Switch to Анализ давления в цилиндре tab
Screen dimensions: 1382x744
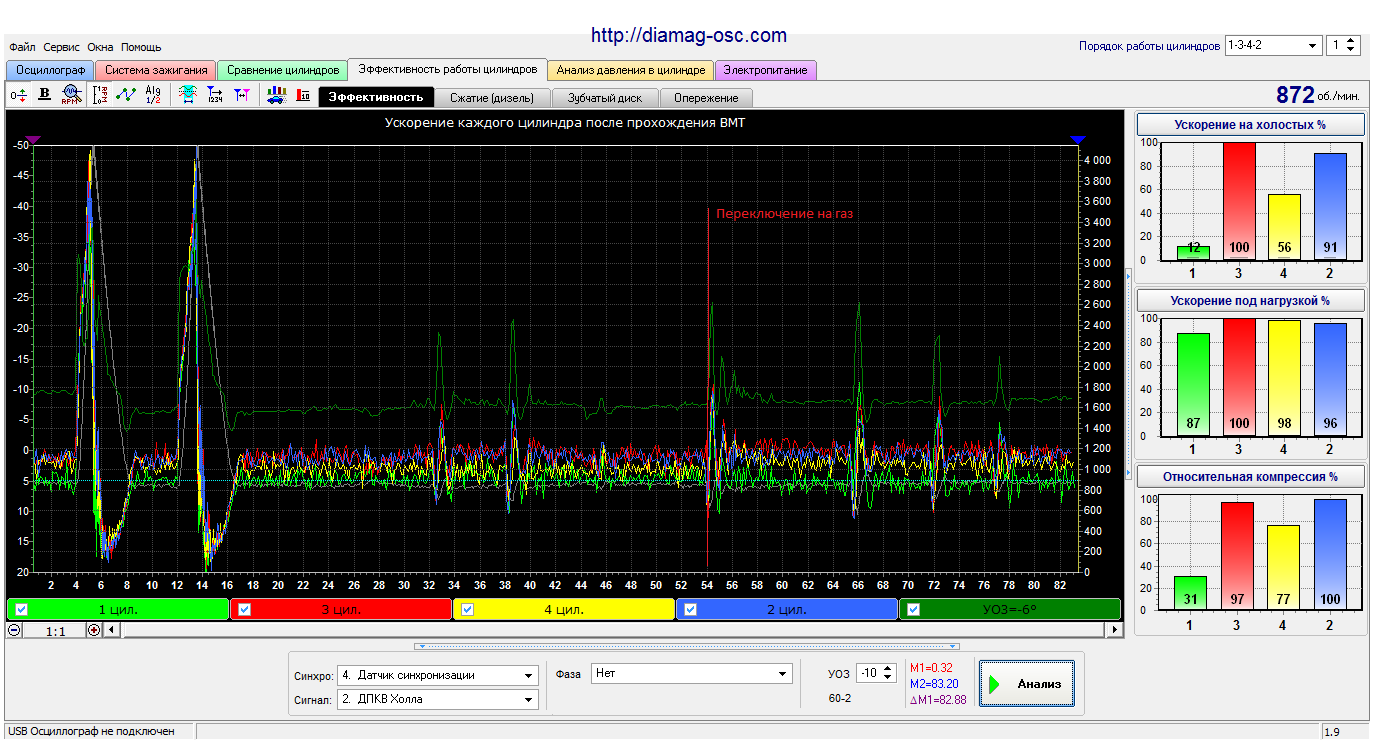point(631,70)
